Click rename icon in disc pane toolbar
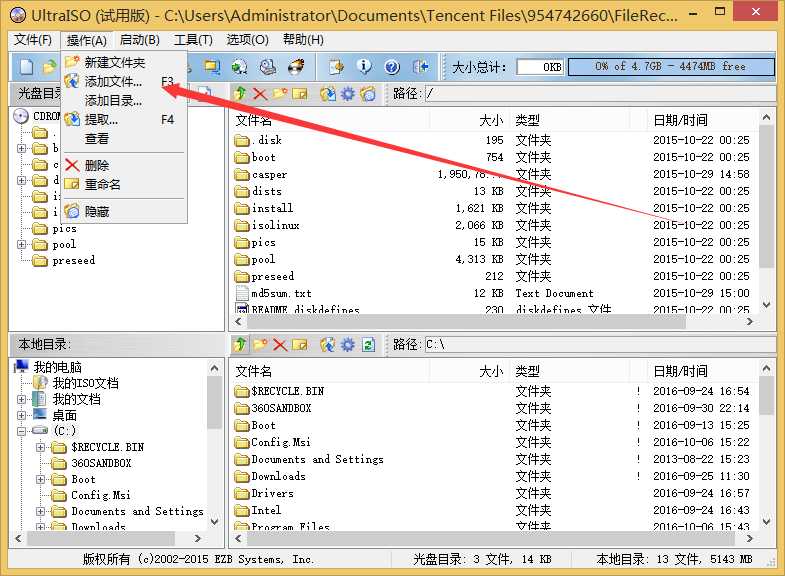 299,94
